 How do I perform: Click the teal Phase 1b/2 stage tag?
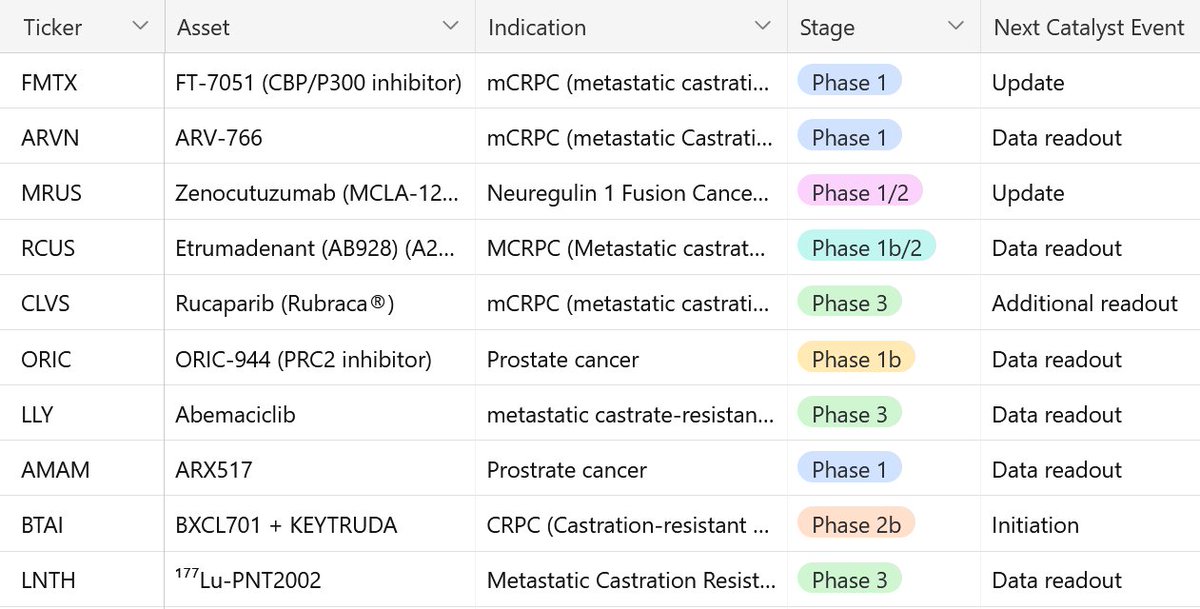pos(866,247)
